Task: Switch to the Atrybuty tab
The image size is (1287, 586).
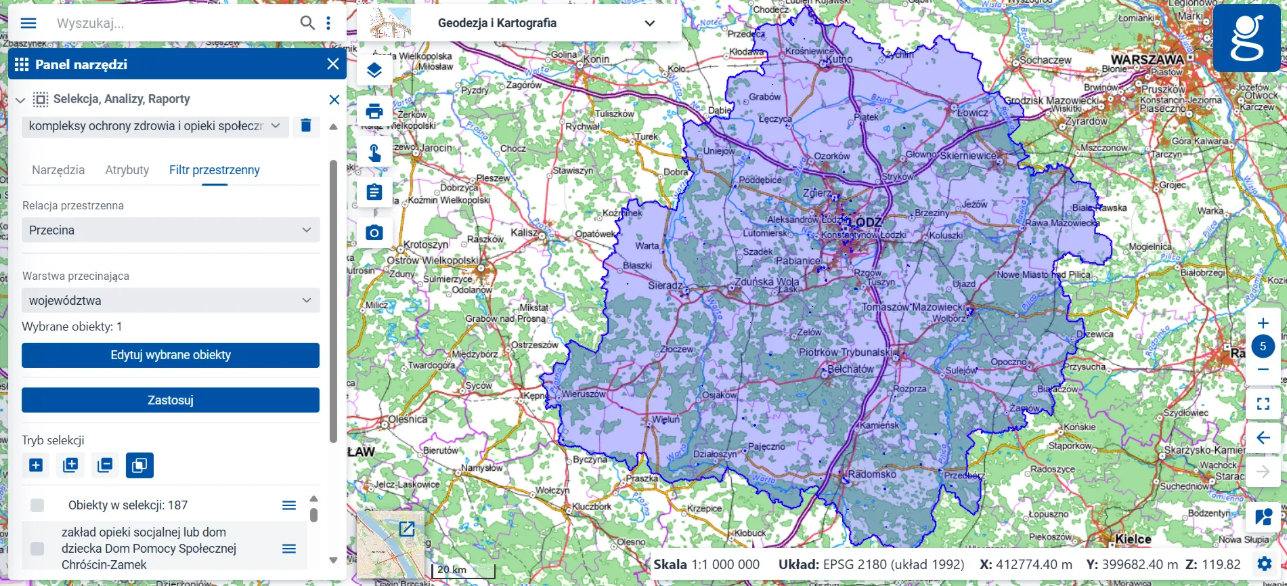Action: (x=127, y=170)
